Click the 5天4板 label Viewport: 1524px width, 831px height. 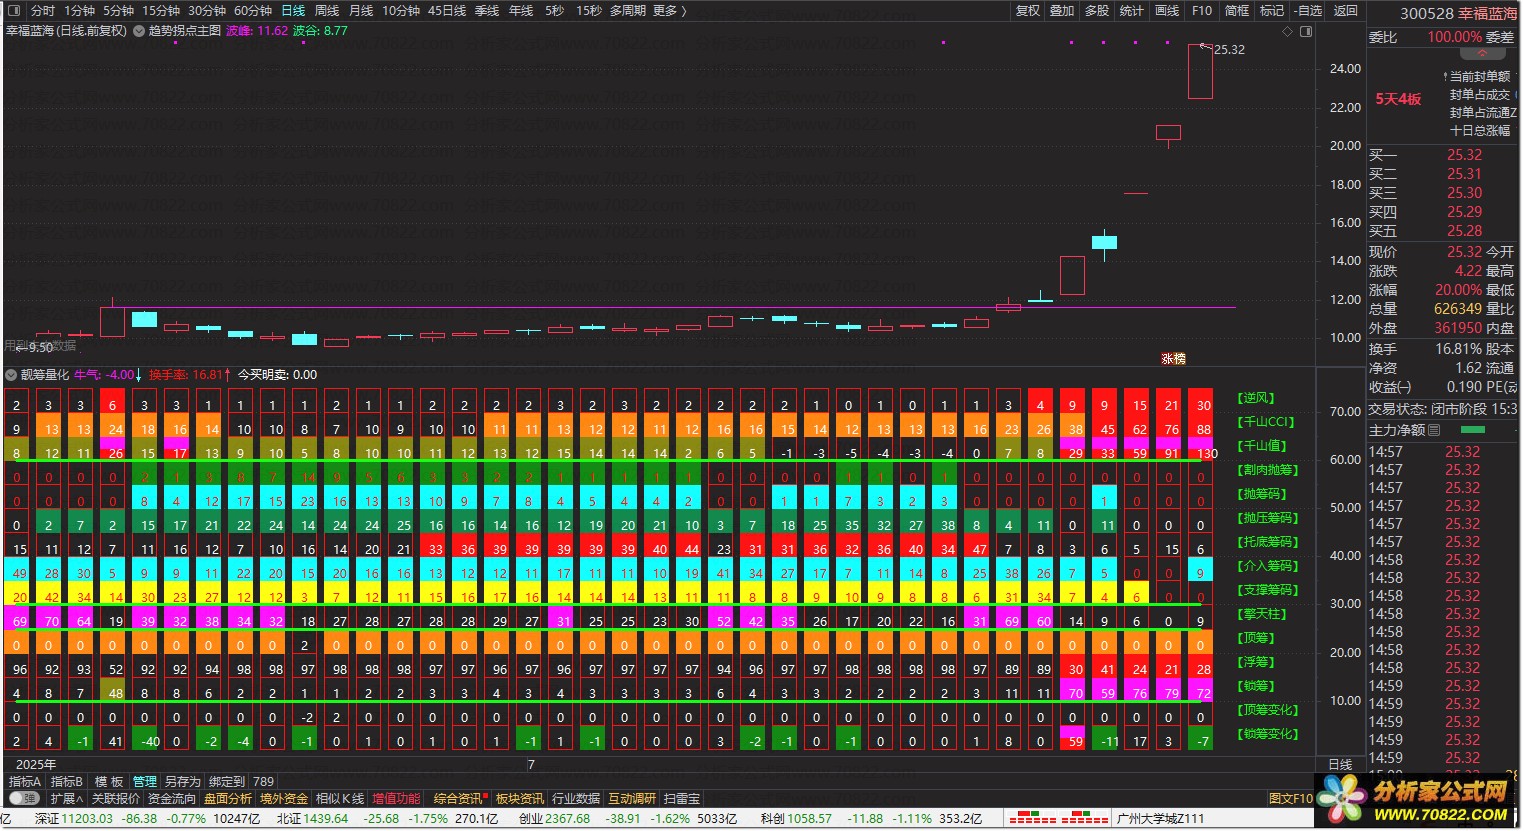[1398, 99]
